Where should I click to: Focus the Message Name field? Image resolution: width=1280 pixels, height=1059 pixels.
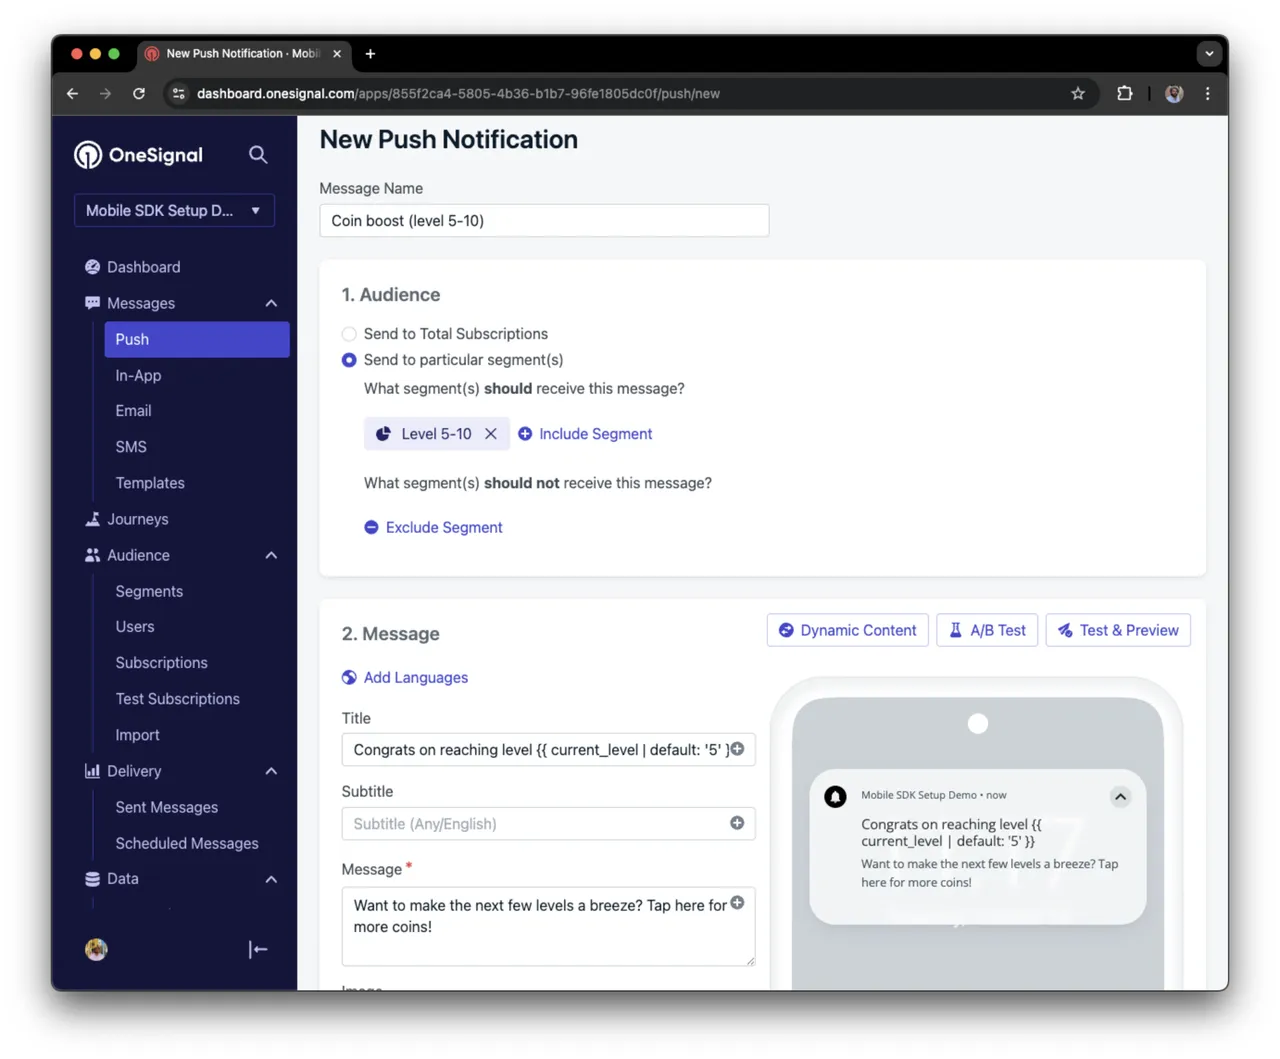(x=544, y=221)
